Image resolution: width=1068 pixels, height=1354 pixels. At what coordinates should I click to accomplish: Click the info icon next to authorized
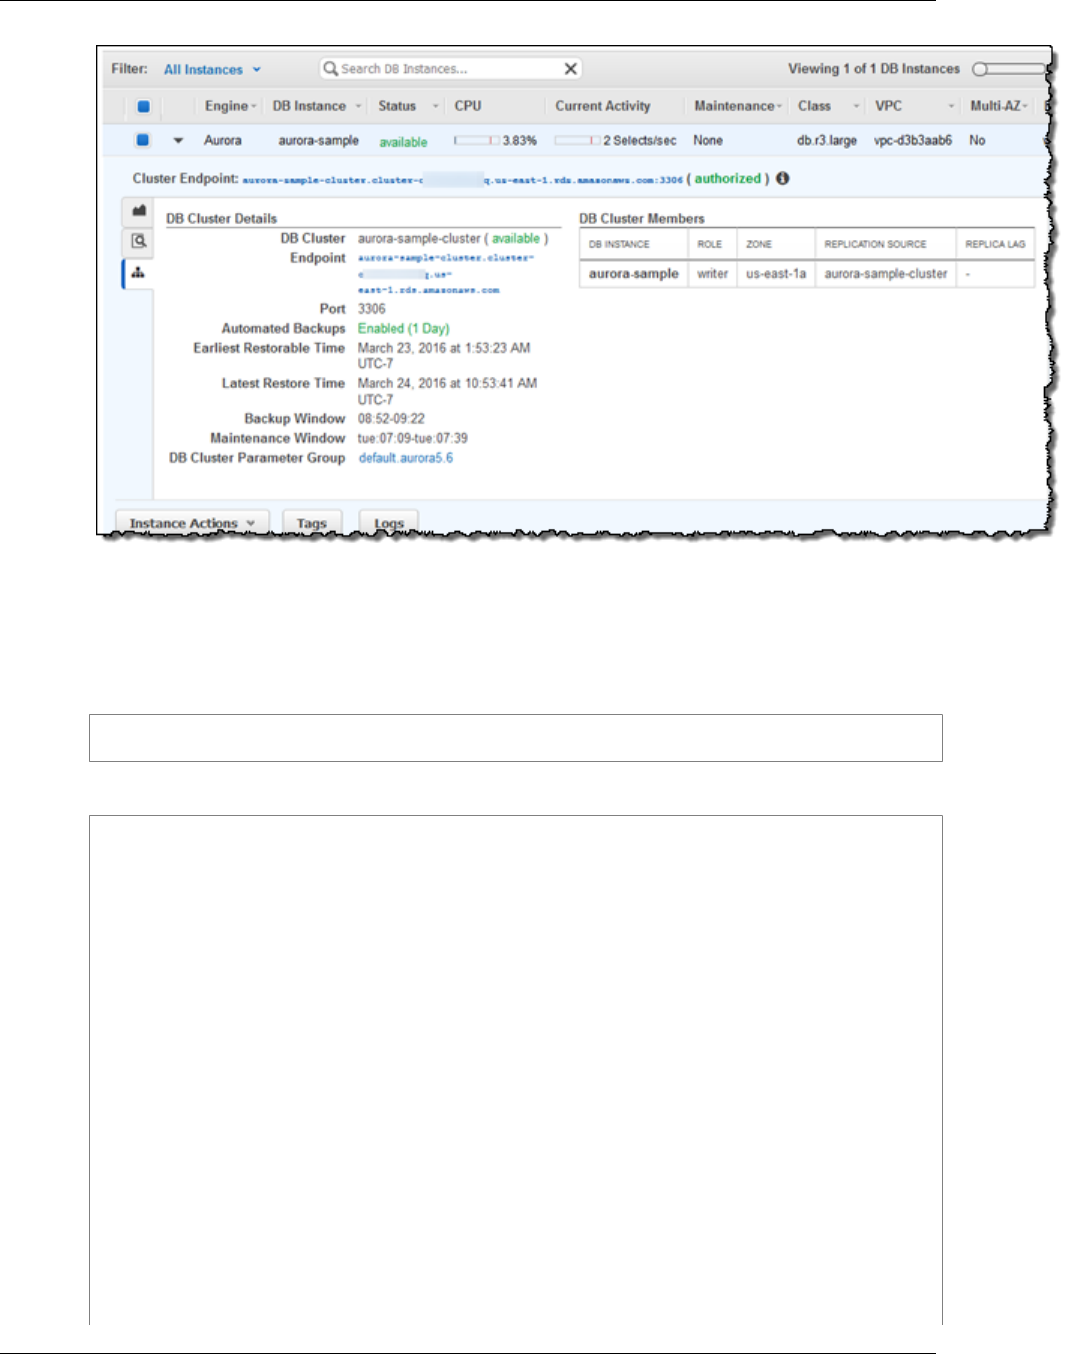782,178
